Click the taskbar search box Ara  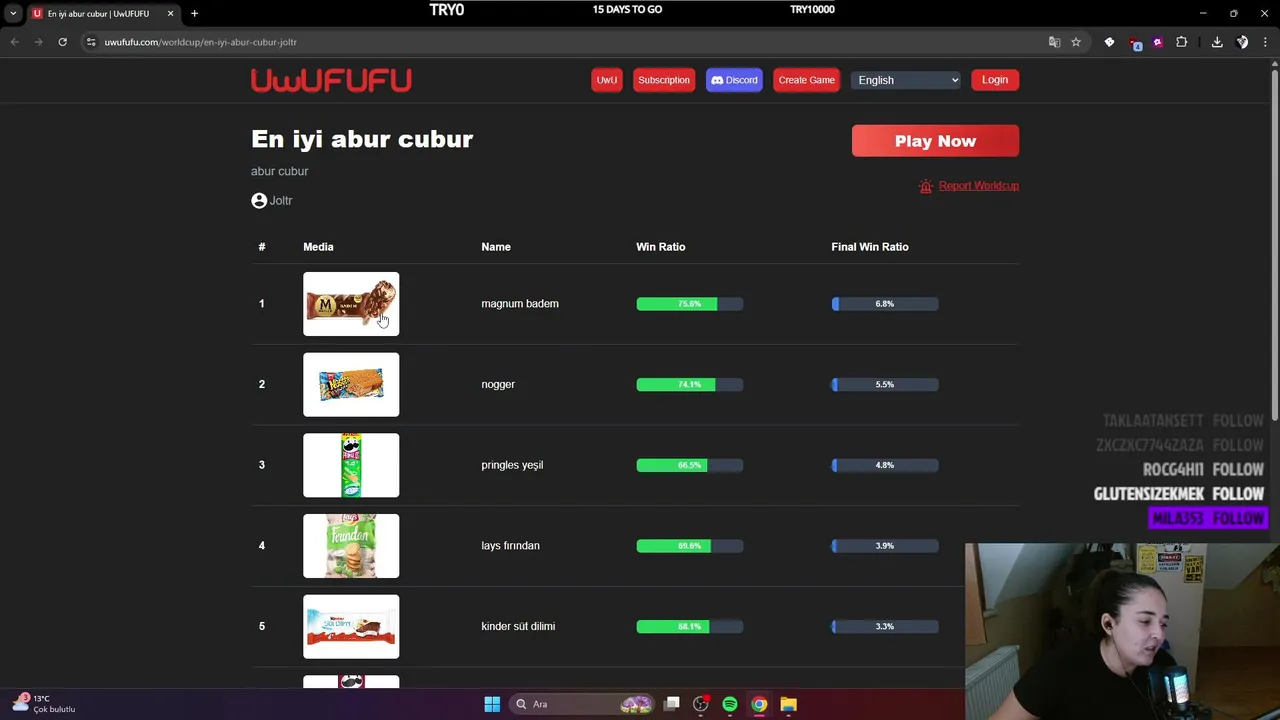pyautogui.click(x=580, y=704)
